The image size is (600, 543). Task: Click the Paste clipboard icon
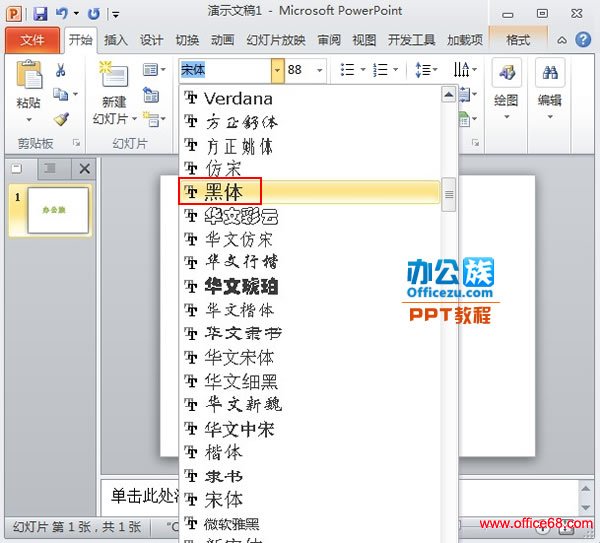29,74
